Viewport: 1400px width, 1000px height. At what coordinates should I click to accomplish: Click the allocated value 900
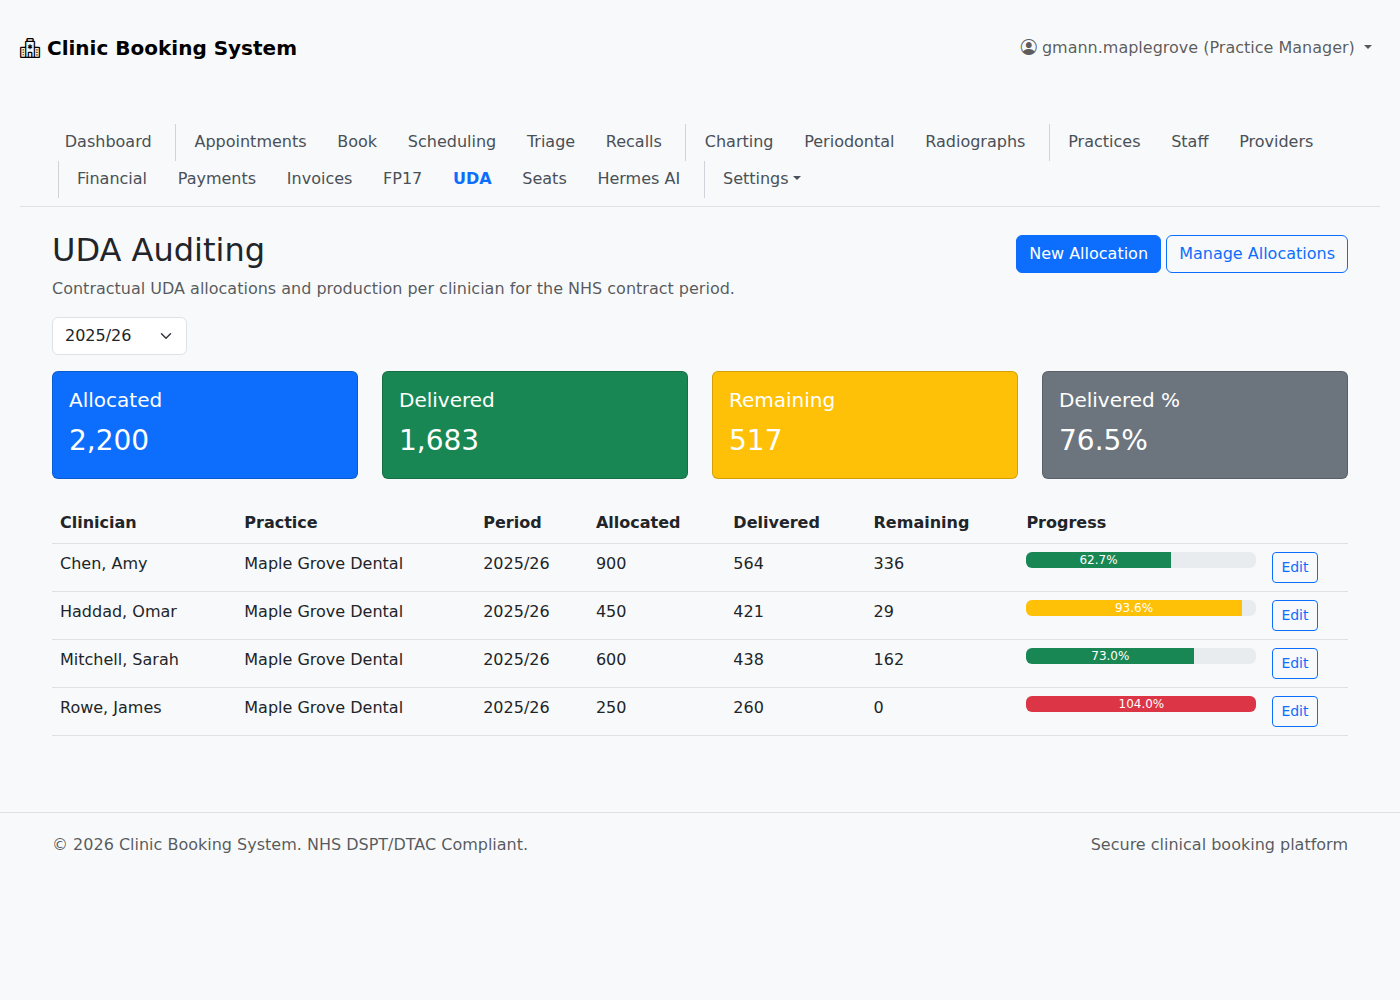[611, 563]
